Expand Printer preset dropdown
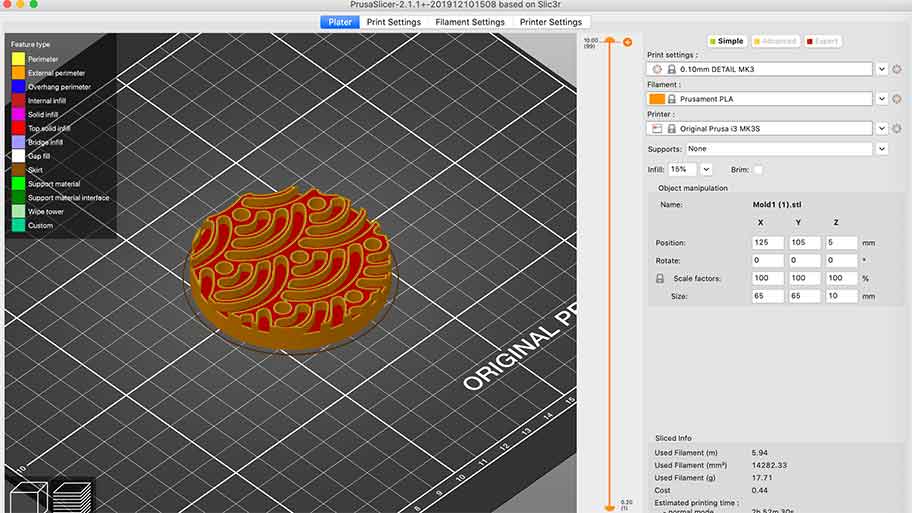 point(882,129)
